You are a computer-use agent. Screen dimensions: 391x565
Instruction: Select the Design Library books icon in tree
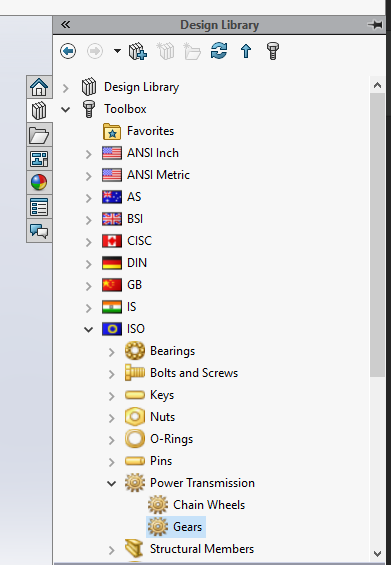[x=89, y=87]
